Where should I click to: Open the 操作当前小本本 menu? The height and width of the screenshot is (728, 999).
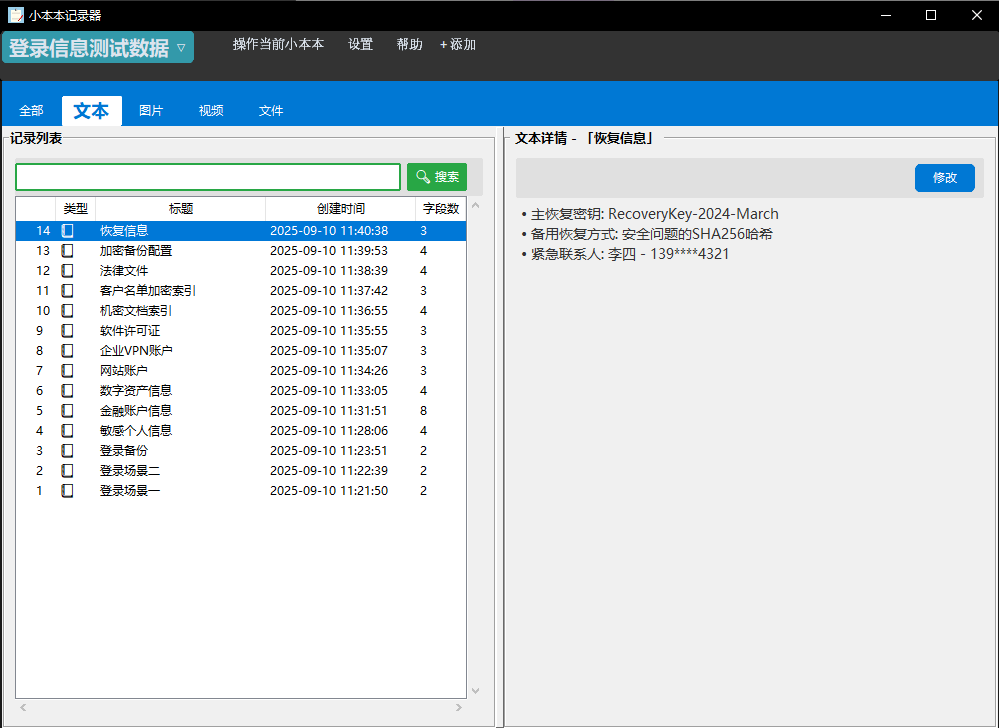[278, 45]
